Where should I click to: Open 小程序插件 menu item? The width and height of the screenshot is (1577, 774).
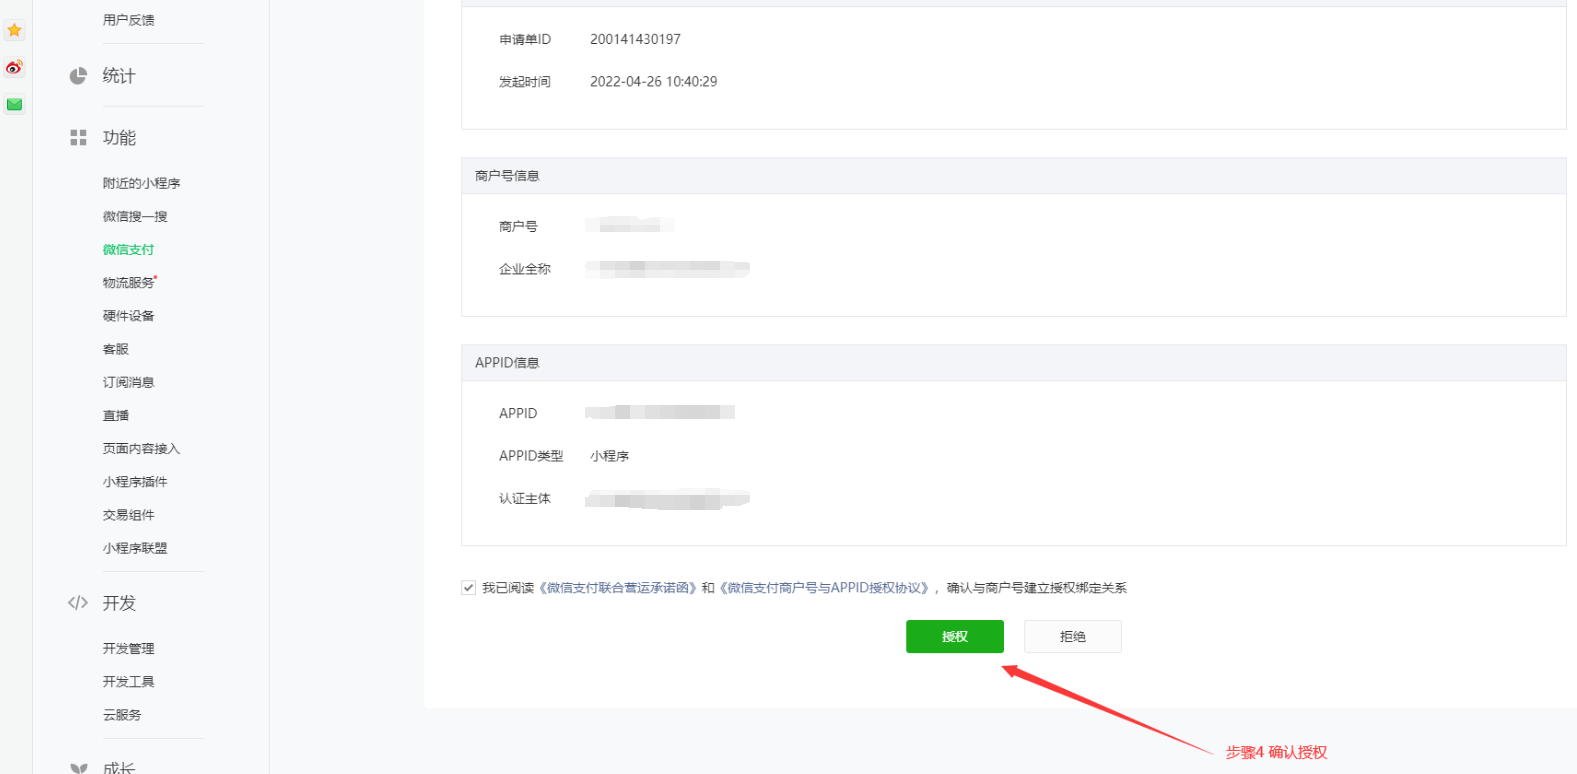pyautogui.click(x=135, y=482)
